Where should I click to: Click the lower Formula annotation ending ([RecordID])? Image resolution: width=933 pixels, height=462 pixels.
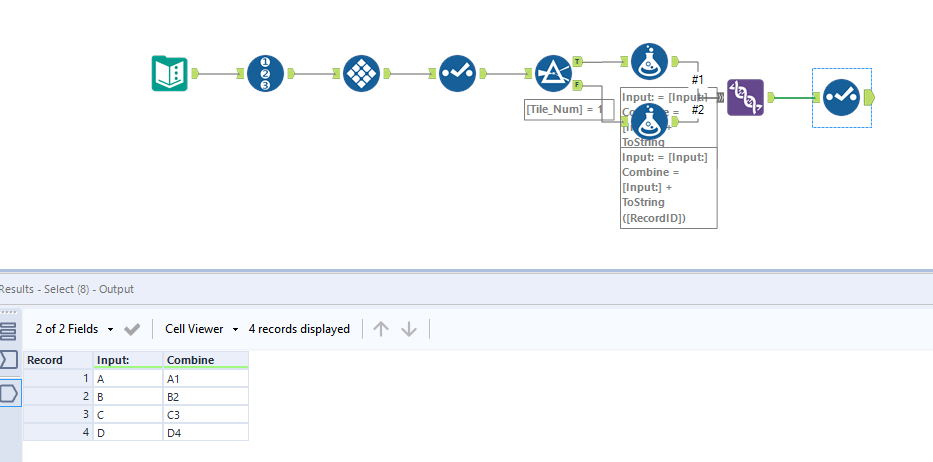tap(668, 188)
